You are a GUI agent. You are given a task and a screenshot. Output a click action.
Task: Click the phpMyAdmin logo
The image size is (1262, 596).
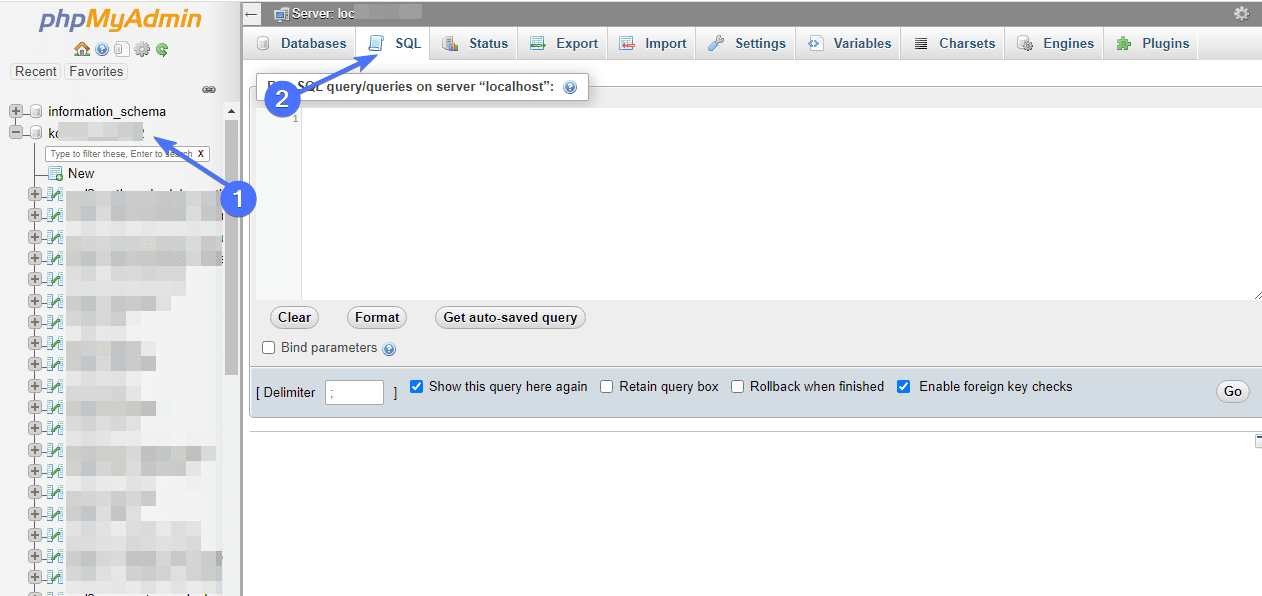(x=120, y=20)
